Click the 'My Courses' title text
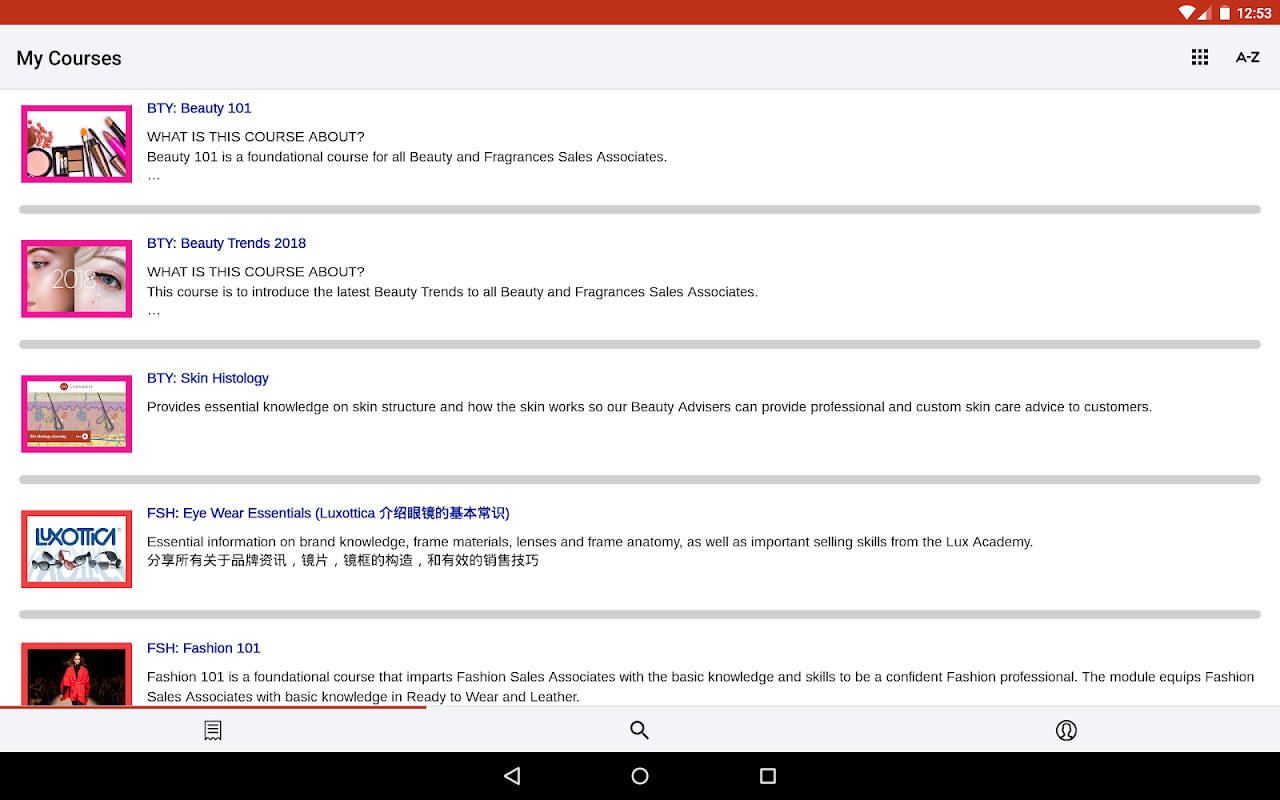The width and height of the screenshot is (1280, 800). pyautogui.click(x=69, y=58)
